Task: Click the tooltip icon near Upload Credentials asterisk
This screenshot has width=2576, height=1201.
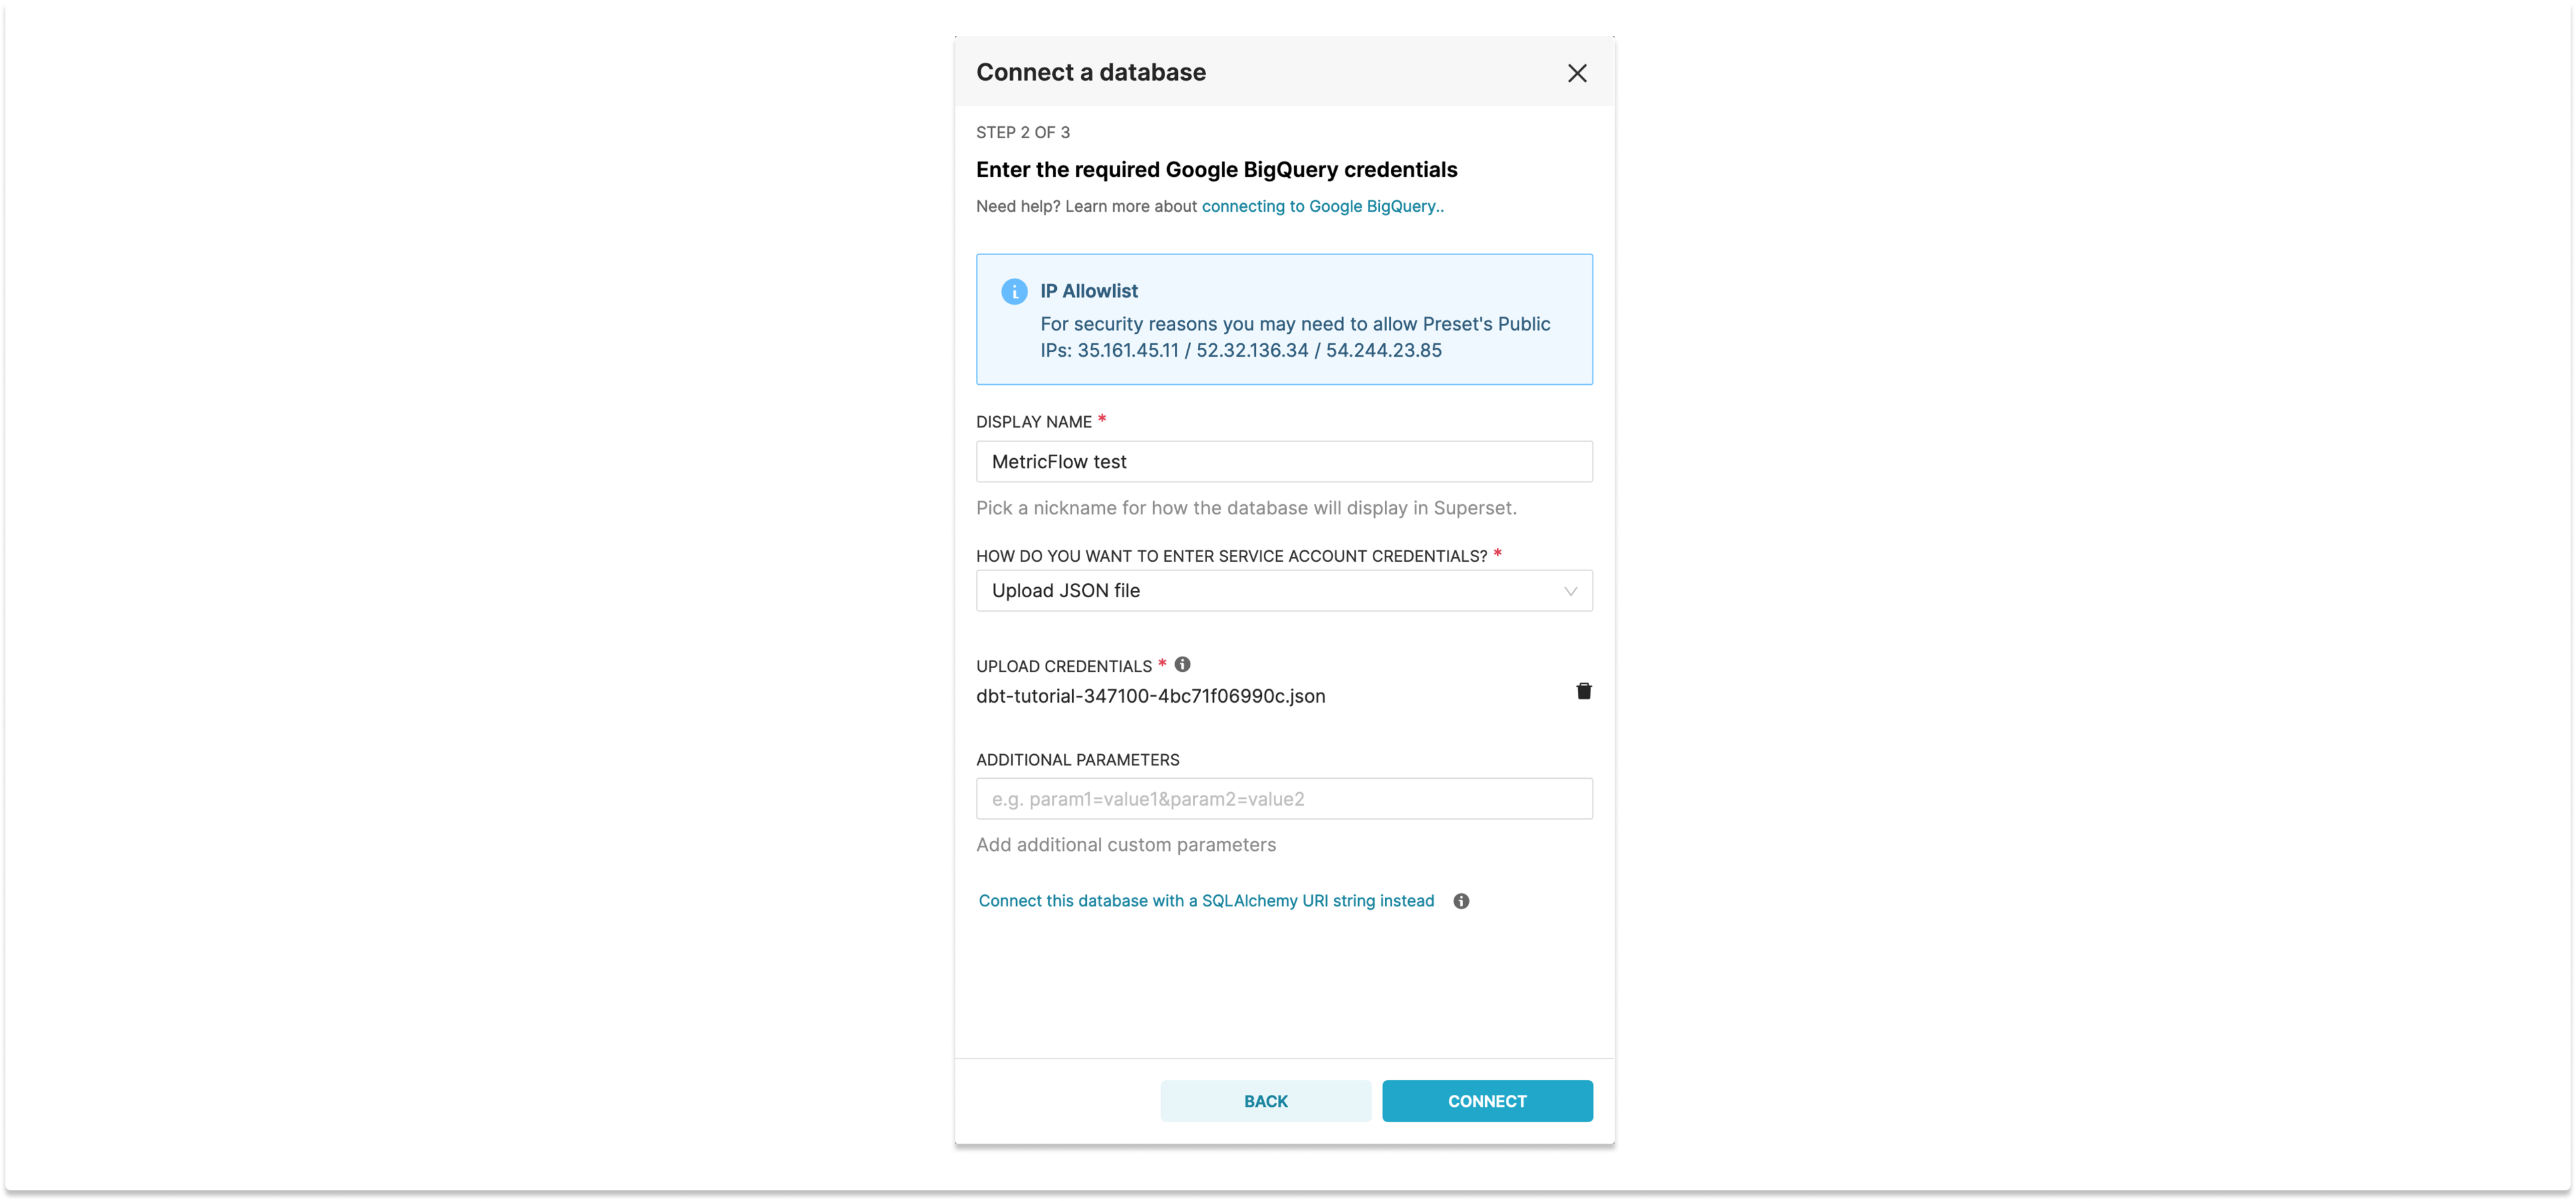Action: 1183,664
